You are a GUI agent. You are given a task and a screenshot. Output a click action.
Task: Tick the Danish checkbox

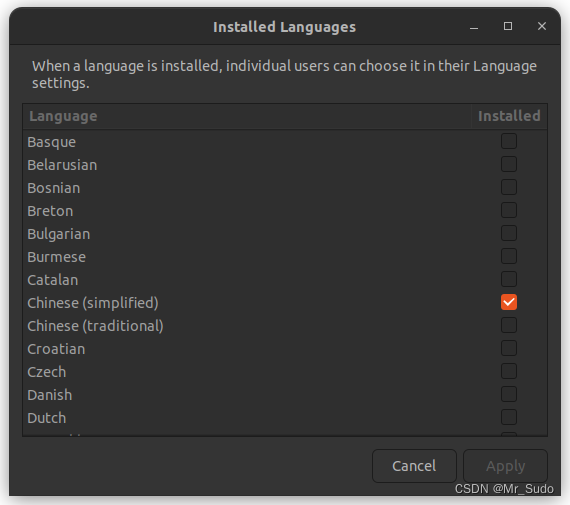click(509, 394)
